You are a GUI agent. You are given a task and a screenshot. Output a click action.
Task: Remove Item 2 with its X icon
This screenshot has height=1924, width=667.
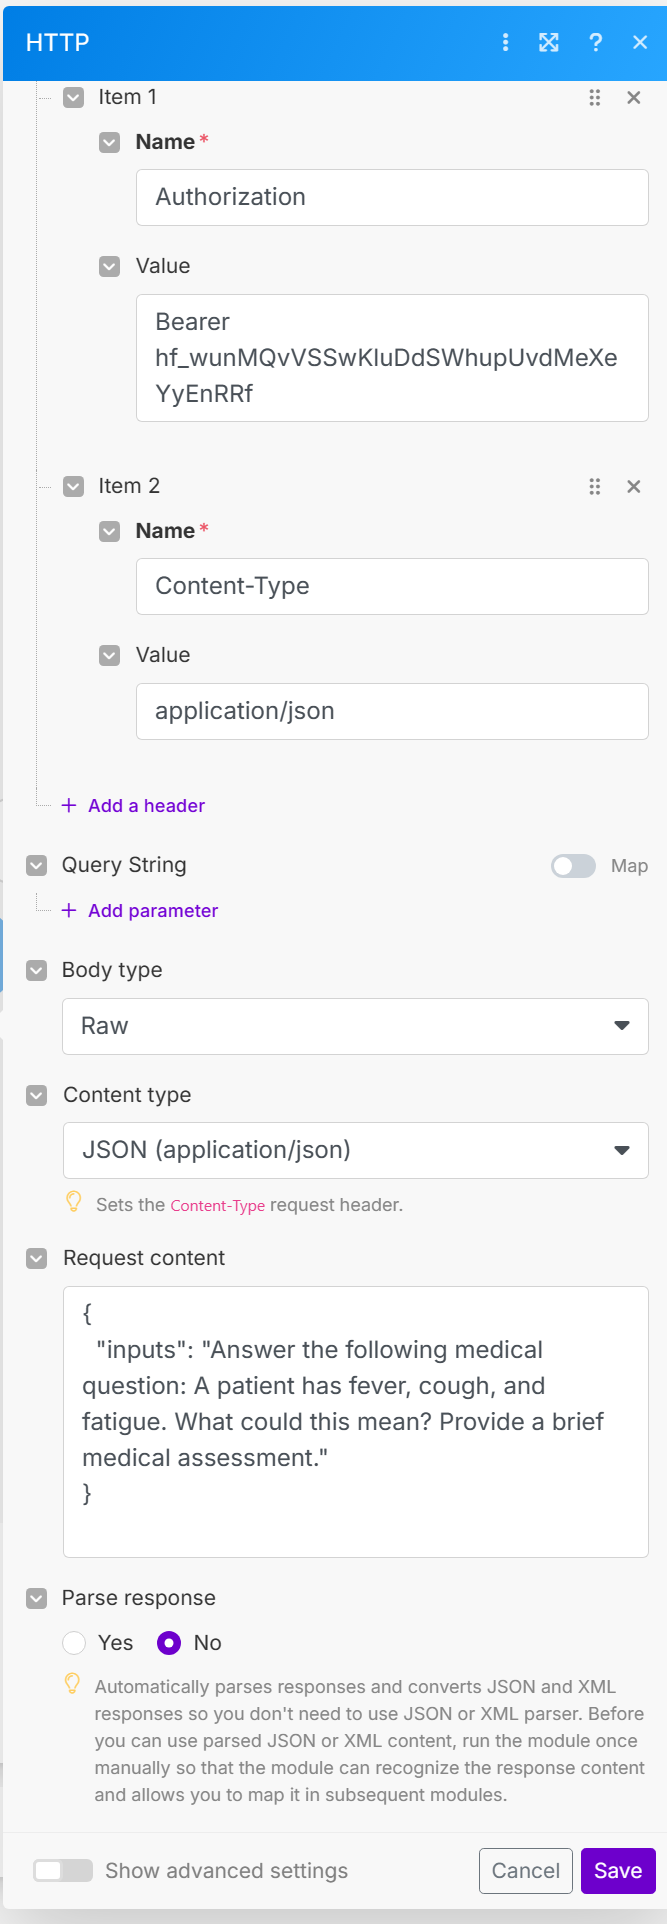tap(633, 487)
